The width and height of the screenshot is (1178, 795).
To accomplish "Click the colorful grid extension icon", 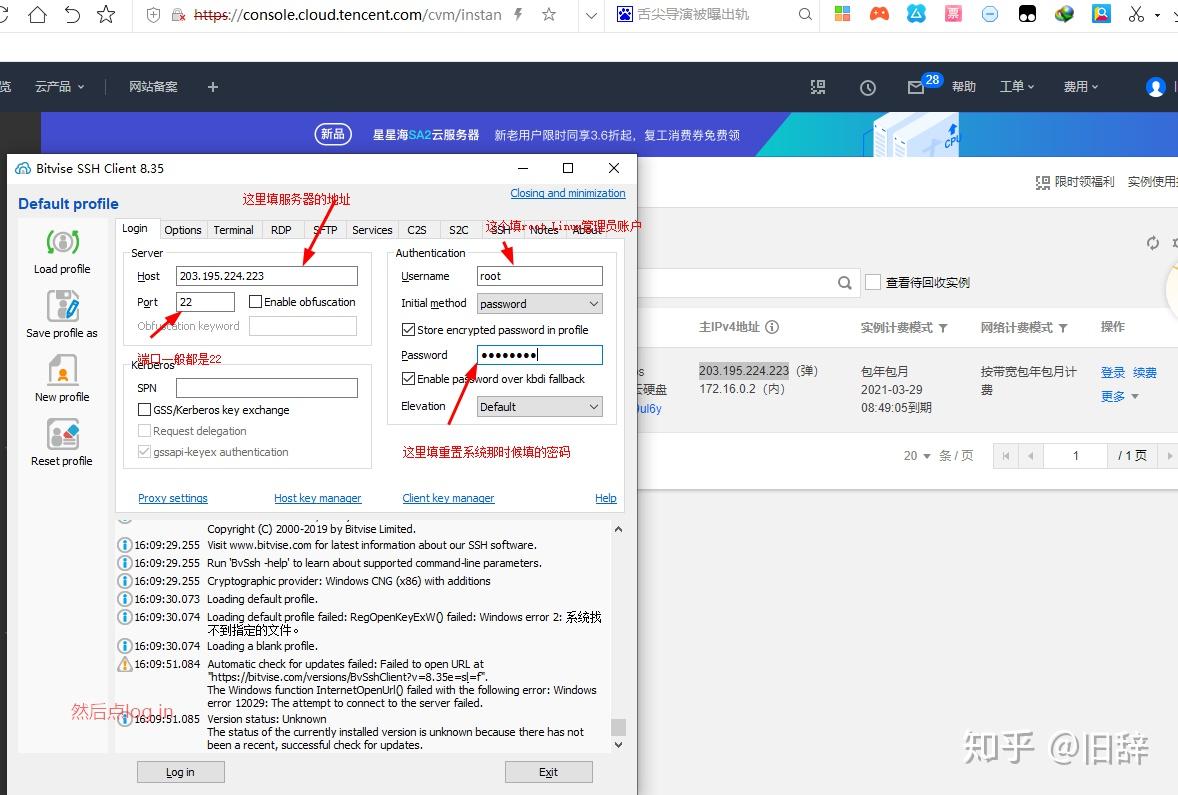I will click(x=842, y=14).
